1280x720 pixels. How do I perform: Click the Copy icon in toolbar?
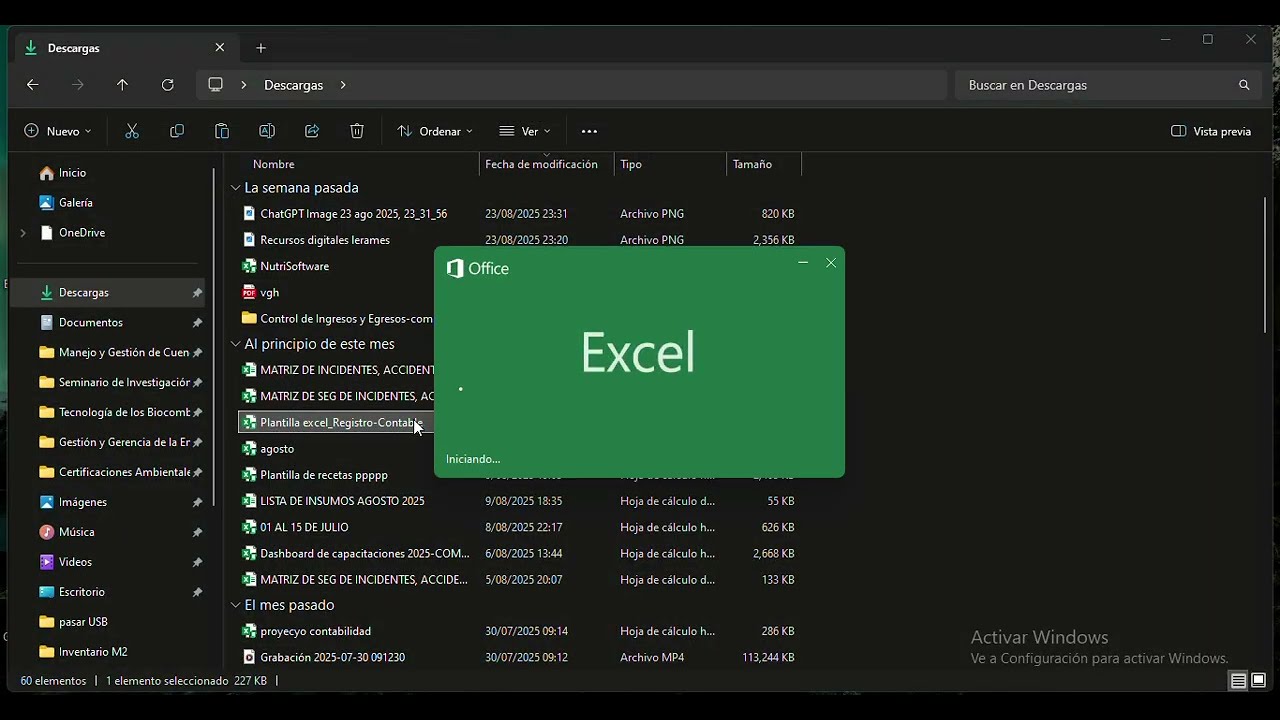click(177, 131)
